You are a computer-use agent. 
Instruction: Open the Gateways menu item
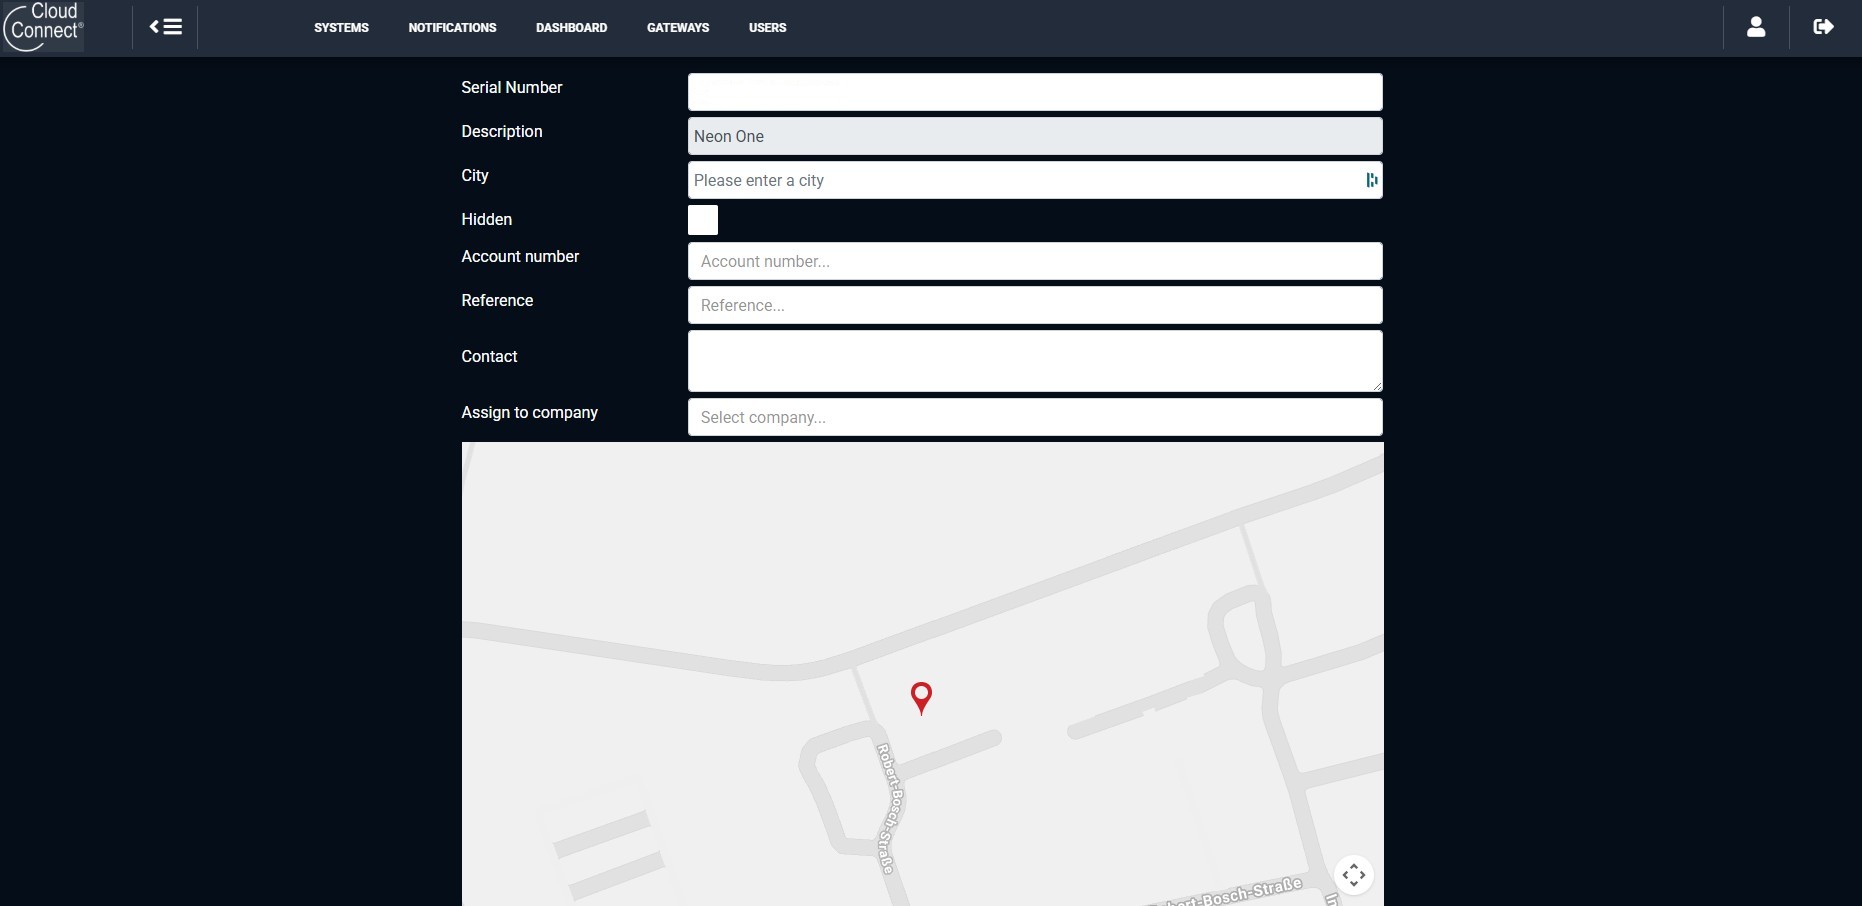click(x=678, y=28)
